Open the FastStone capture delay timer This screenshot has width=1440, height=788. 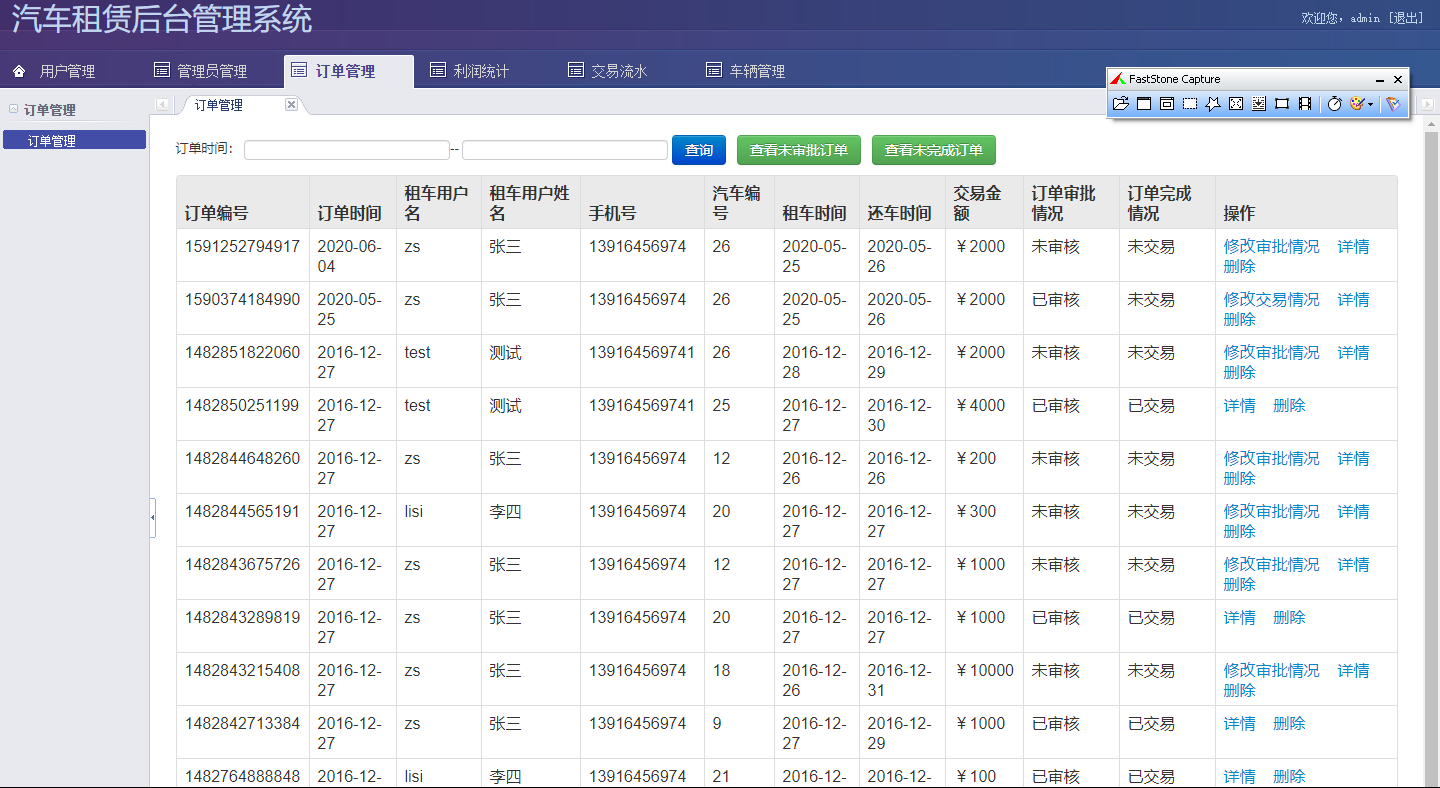(1334, 103)
